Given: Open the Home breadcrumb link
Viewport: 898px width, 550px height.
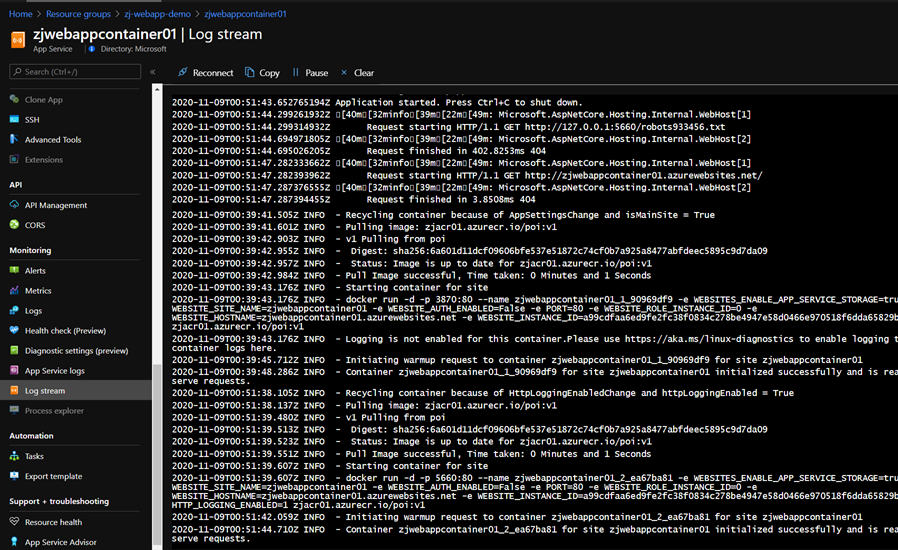Looking at the screenshot, I should click(x=21, y=14).
